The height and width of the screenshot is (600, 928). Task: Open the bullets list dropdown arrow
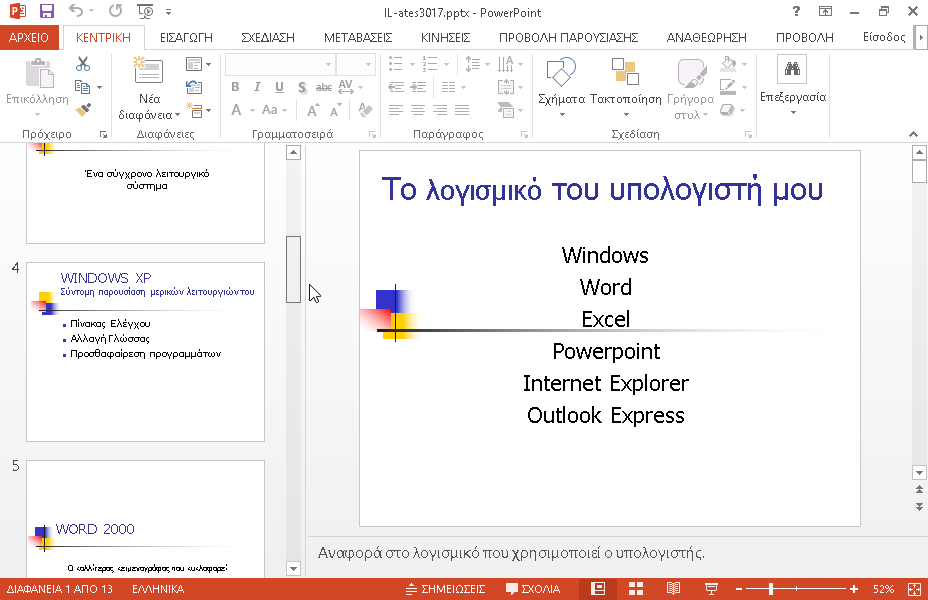[413, 64]
